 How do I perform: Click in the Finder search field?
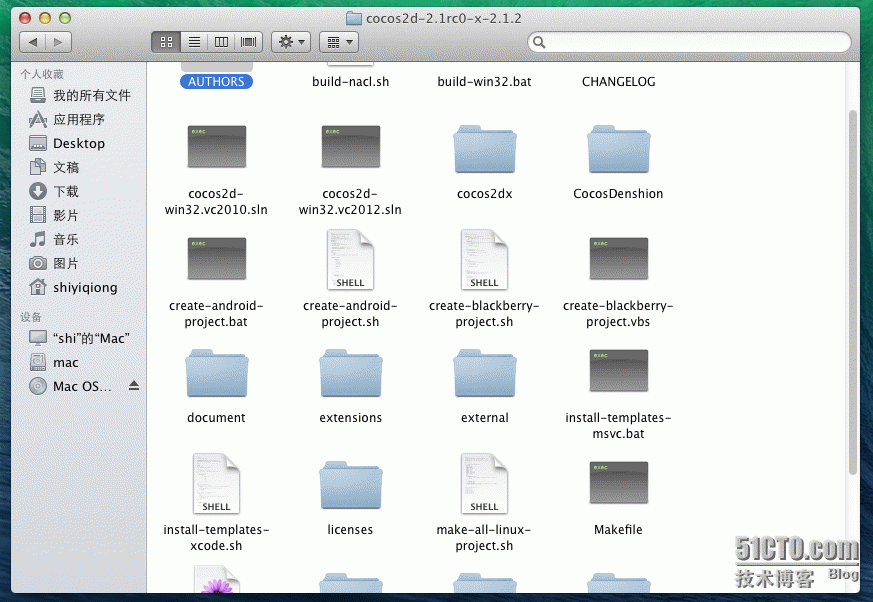tap(689, 42)
